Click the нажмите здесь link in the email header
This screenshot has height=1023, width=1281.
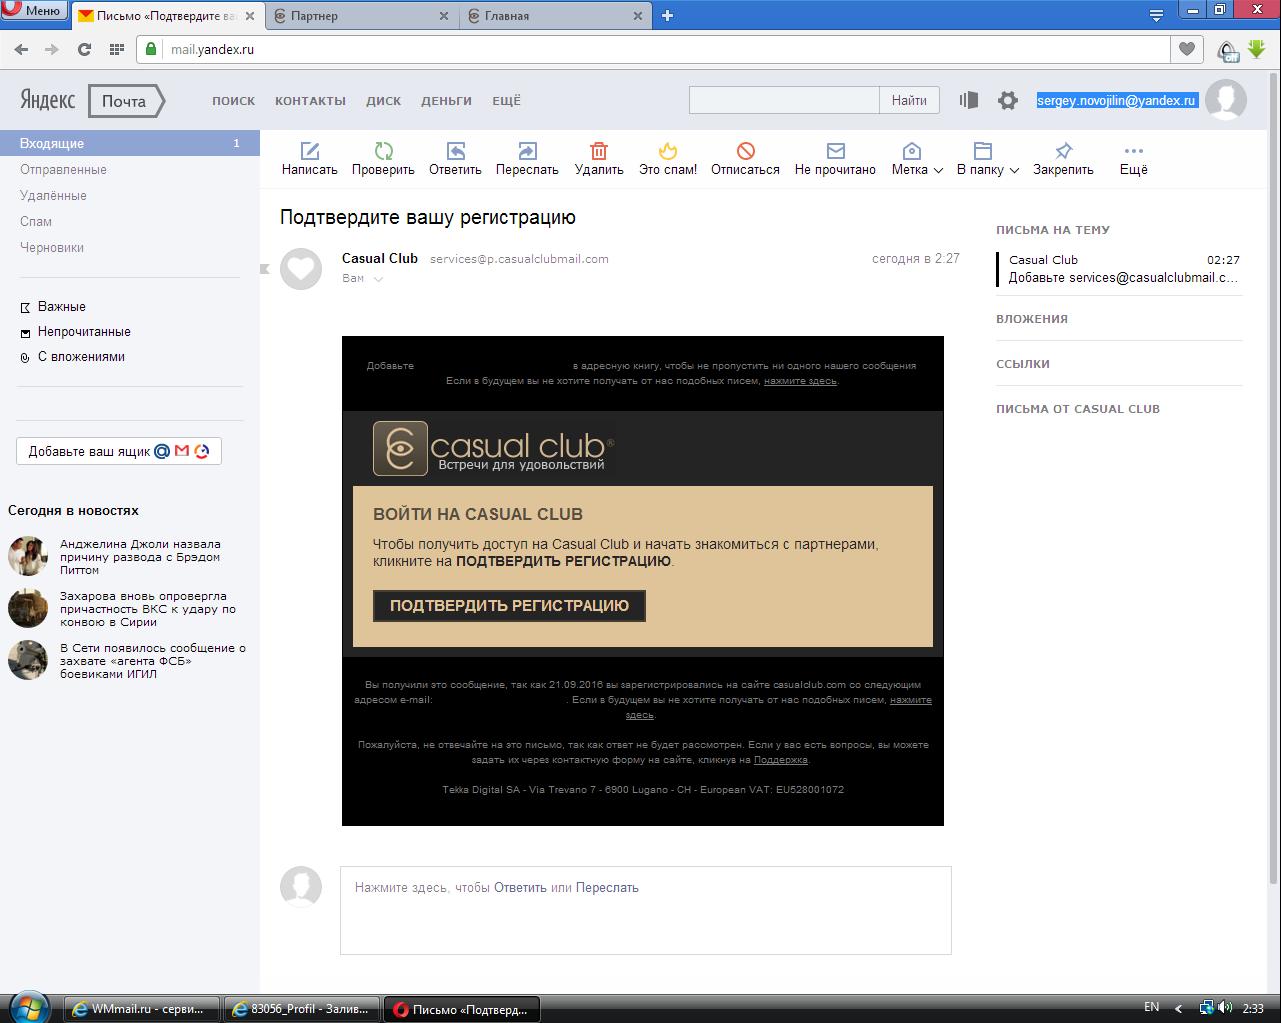click(800, 381)
